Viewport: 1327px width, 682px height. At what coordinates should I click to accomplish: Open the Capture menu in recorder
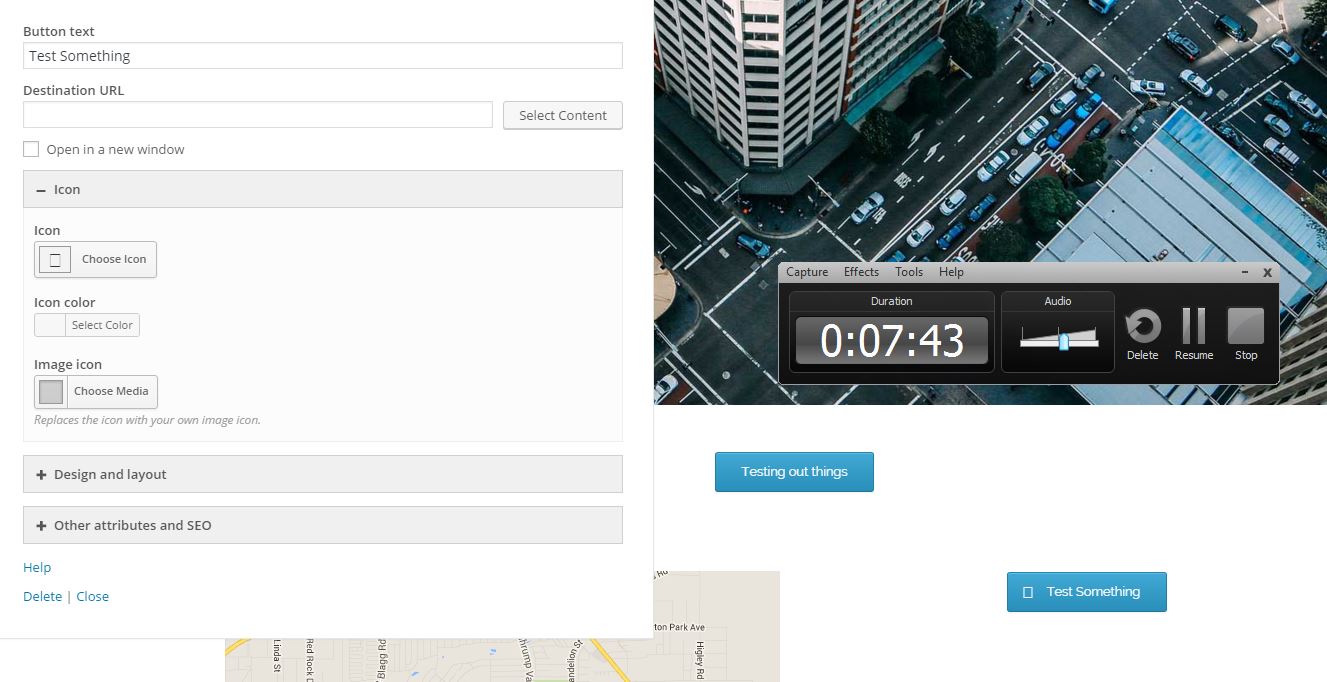click(x=807, y=272)
